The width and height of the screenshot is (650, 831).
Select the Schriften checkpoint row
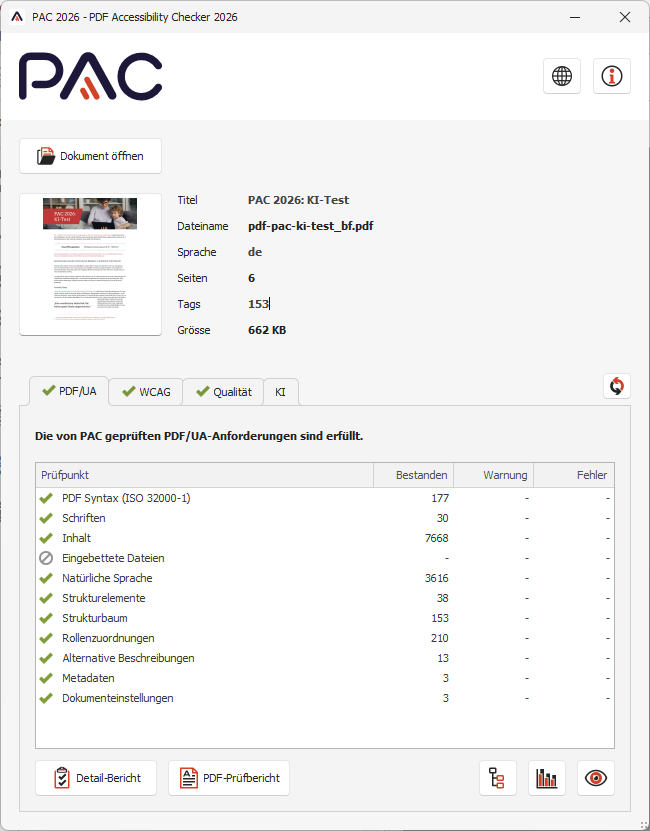pos(200,518)
